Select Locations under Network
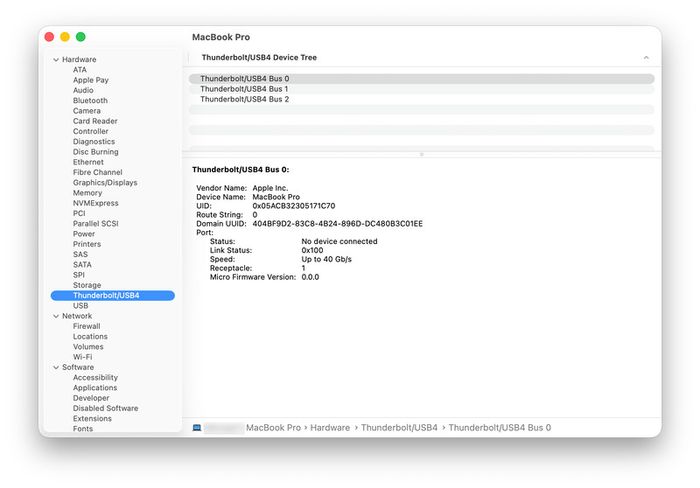 tap(90, 337)
